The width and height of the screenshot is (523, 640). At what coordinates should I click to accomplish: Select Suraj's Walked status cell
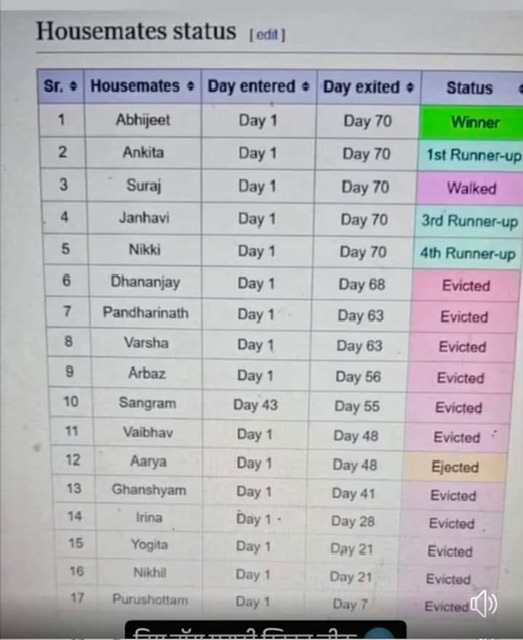[x=470, y=188]
